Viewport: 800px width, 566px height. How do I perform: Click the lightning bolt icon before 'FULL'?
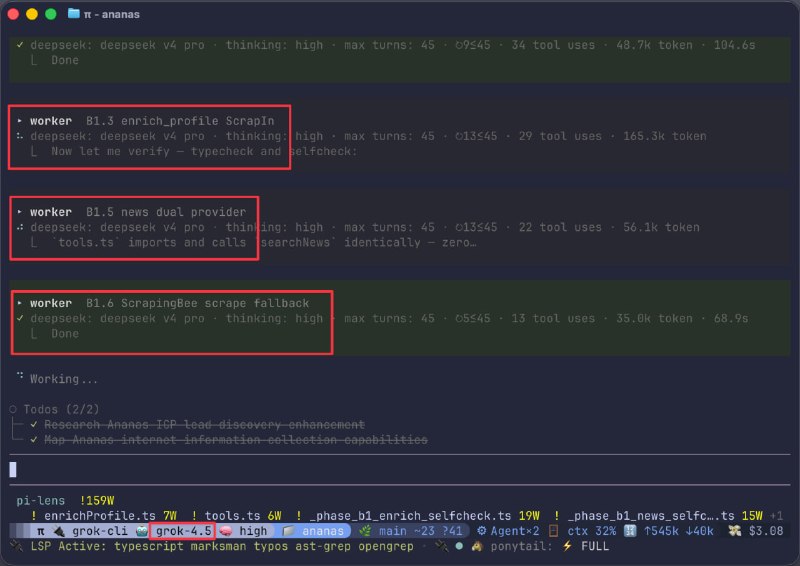tap(567, 547)
